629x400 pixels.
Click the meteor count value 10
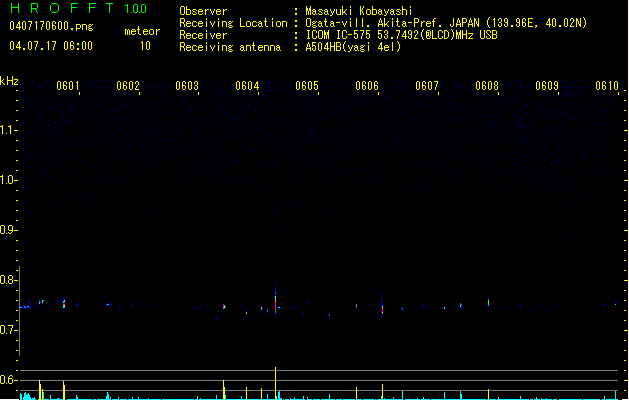(145, 46)
